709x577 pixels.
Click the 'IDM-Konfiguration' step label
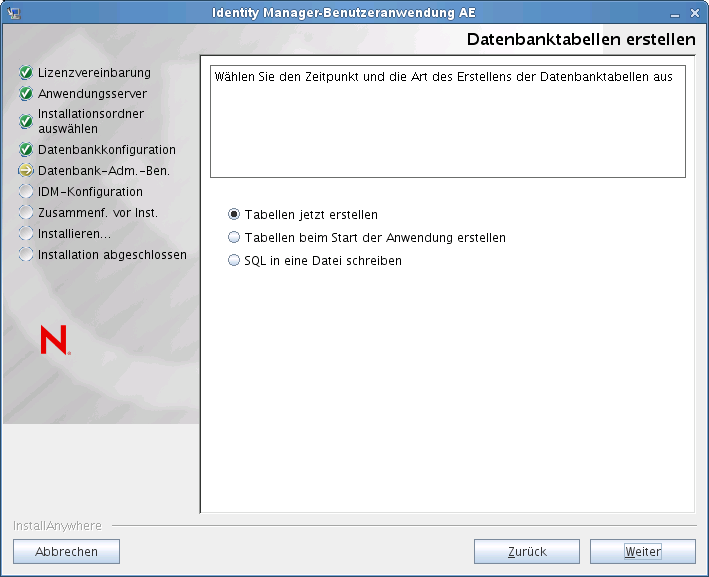click(90, 192)
